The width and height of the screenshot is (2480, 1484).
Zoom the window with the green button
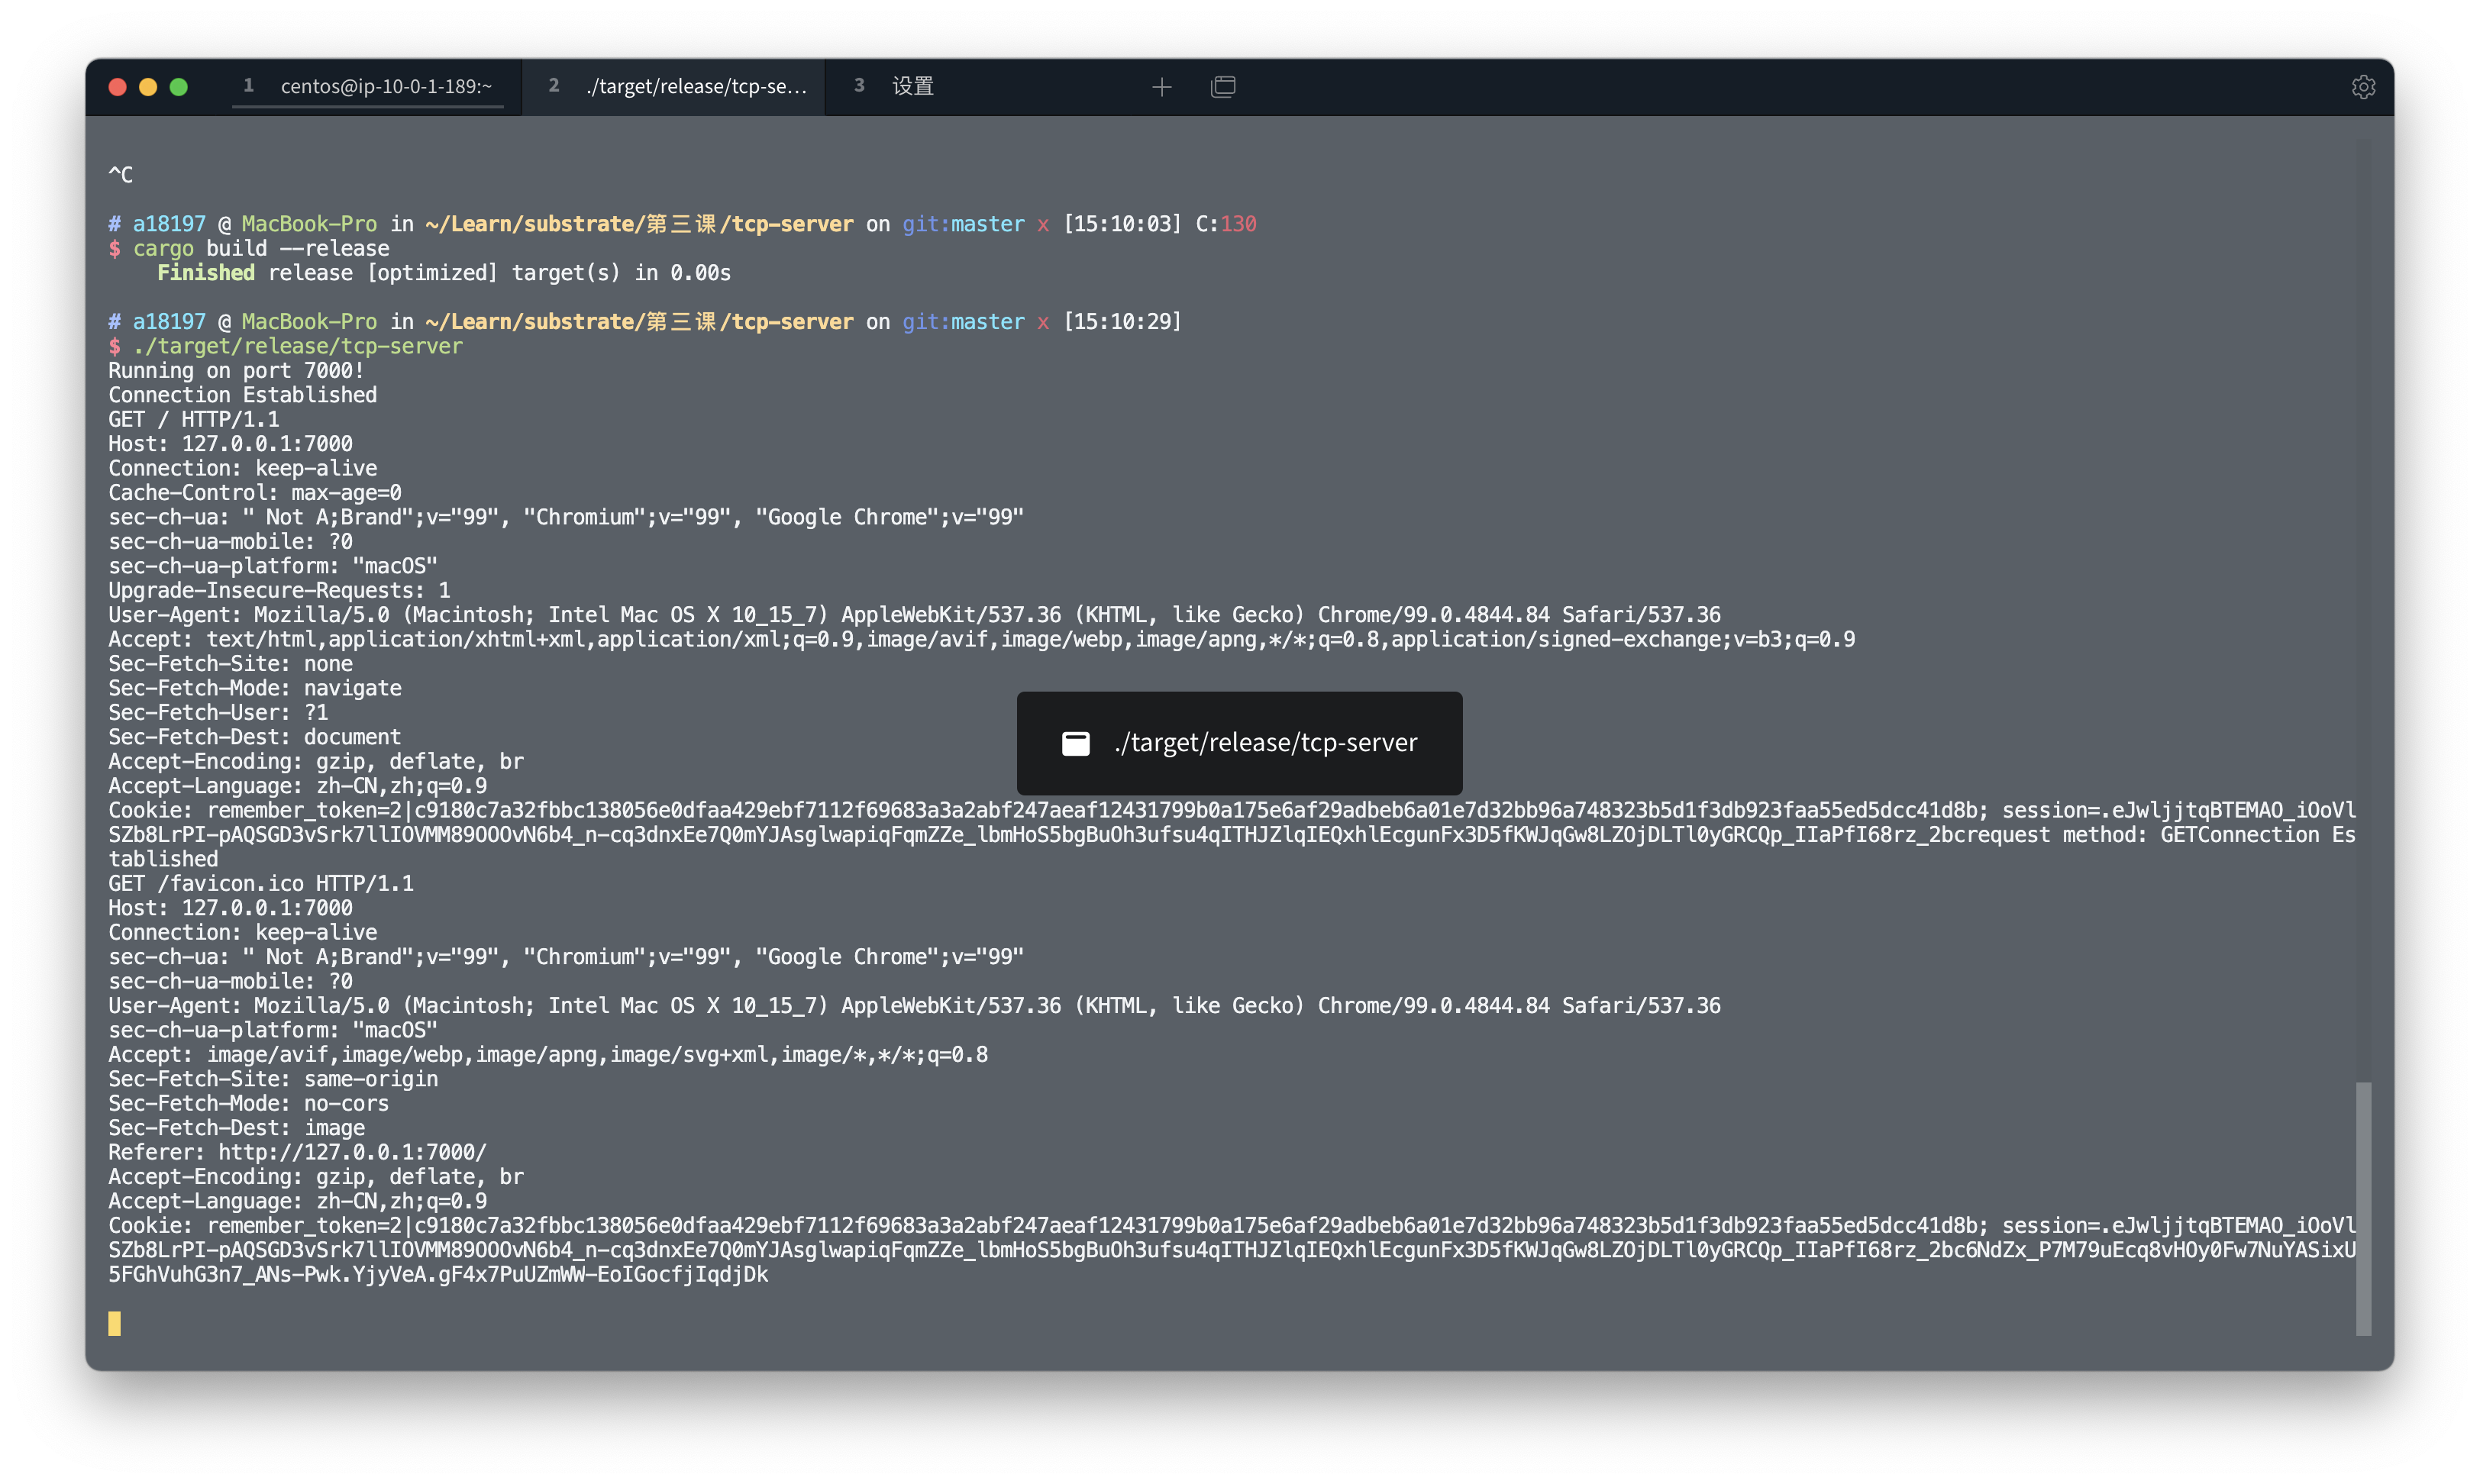point(179,87)
